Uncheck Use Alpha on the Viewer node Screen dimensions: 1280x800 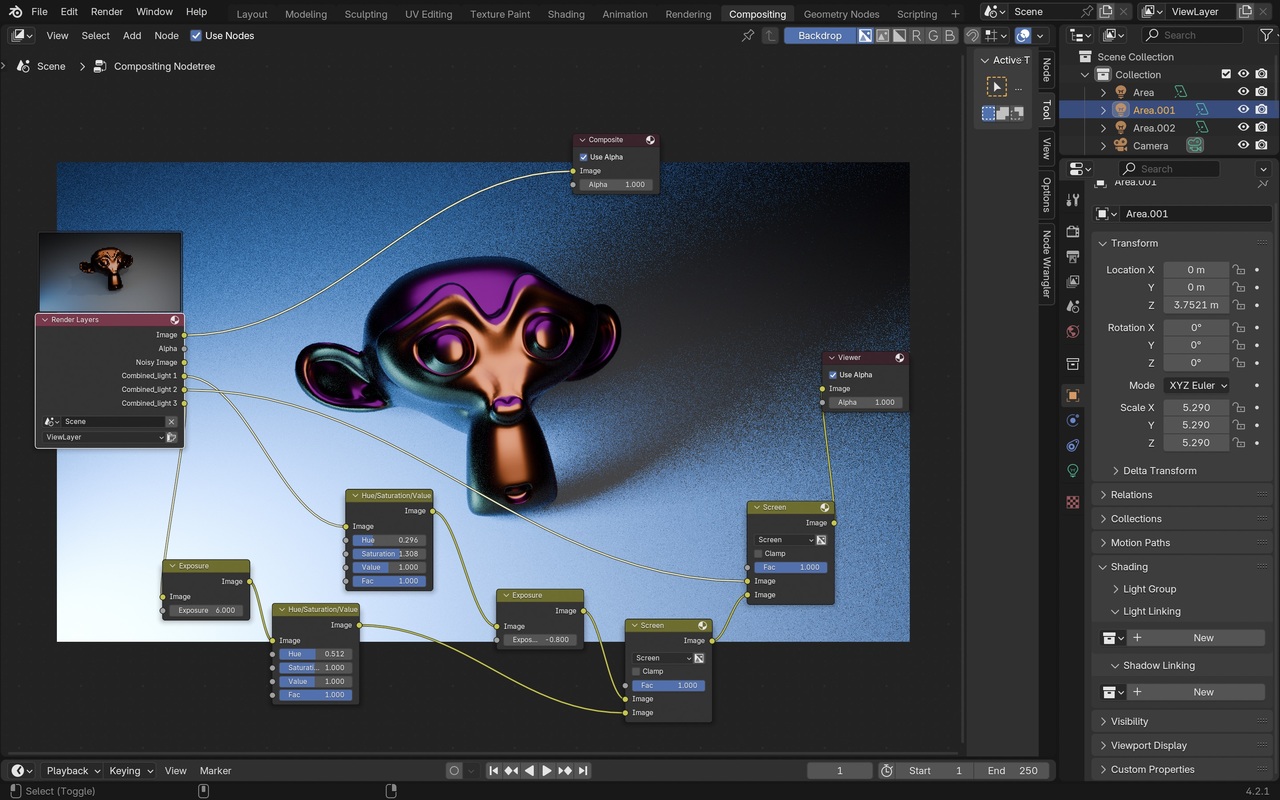click(x=833, y=375)
